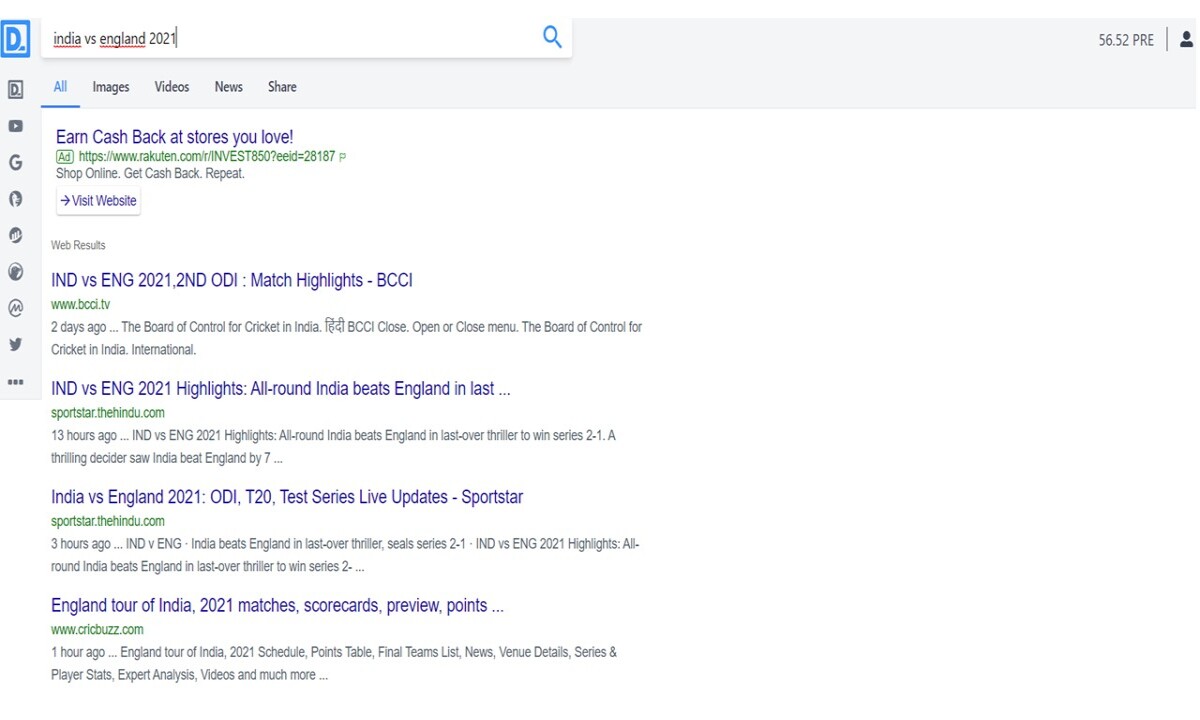This screenshot has width=1200, height=720.
Task: Open the CoinMarketCap M sidebar icon
Action: pos(16,308)
